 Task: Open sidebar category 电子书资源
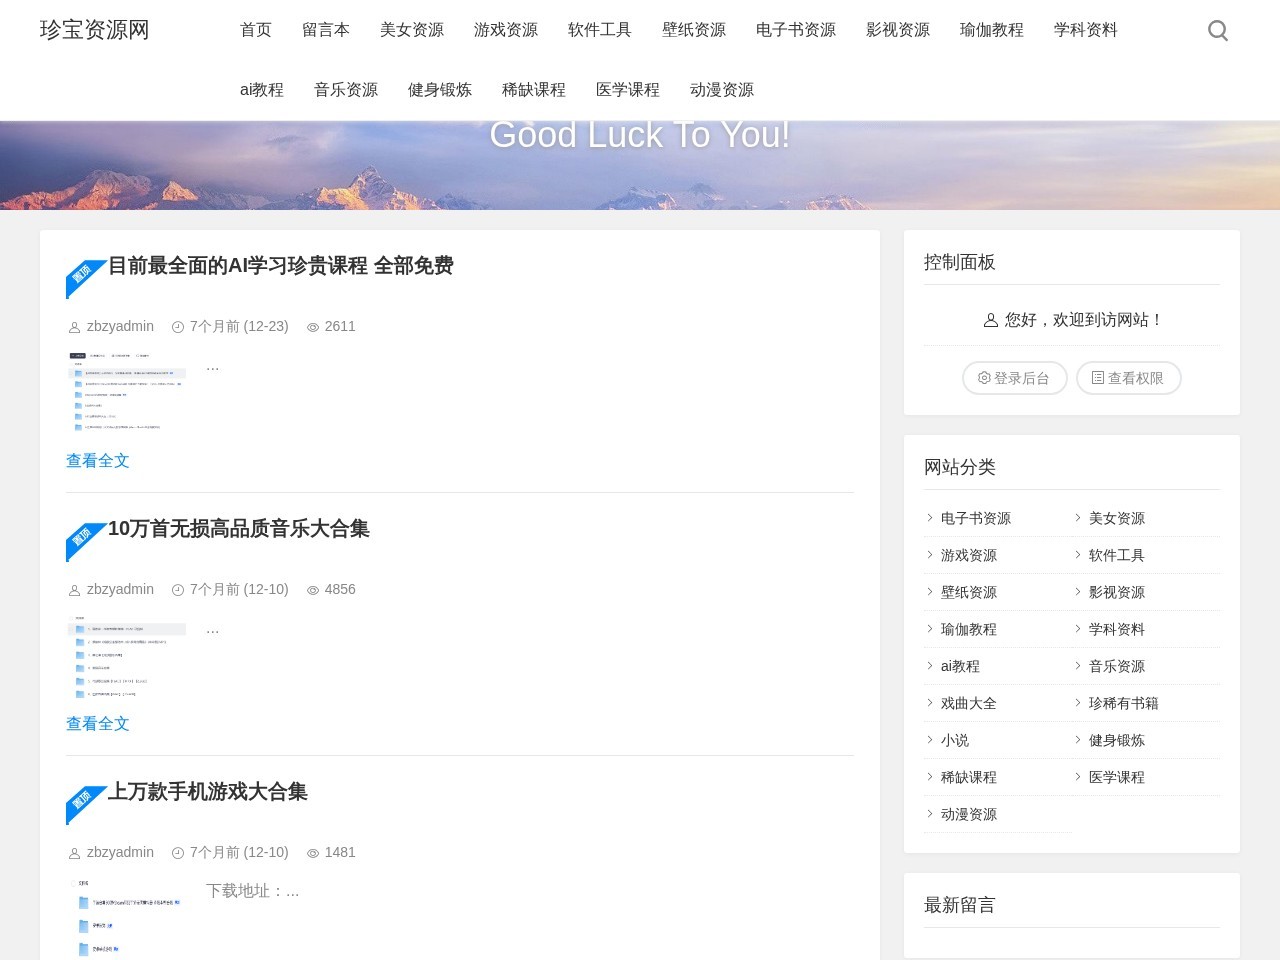pyautogui.click(x=976, y=518)
